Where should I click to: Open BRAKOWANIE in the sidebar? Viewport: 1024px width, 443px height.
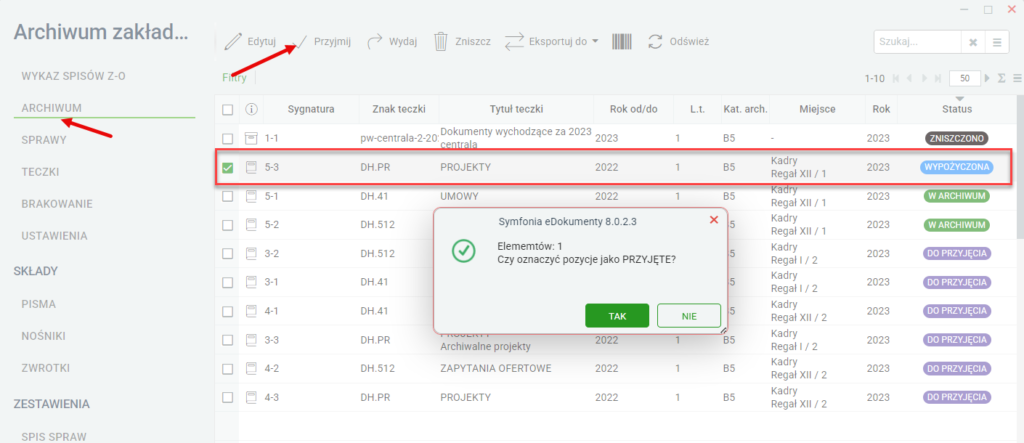57,203
